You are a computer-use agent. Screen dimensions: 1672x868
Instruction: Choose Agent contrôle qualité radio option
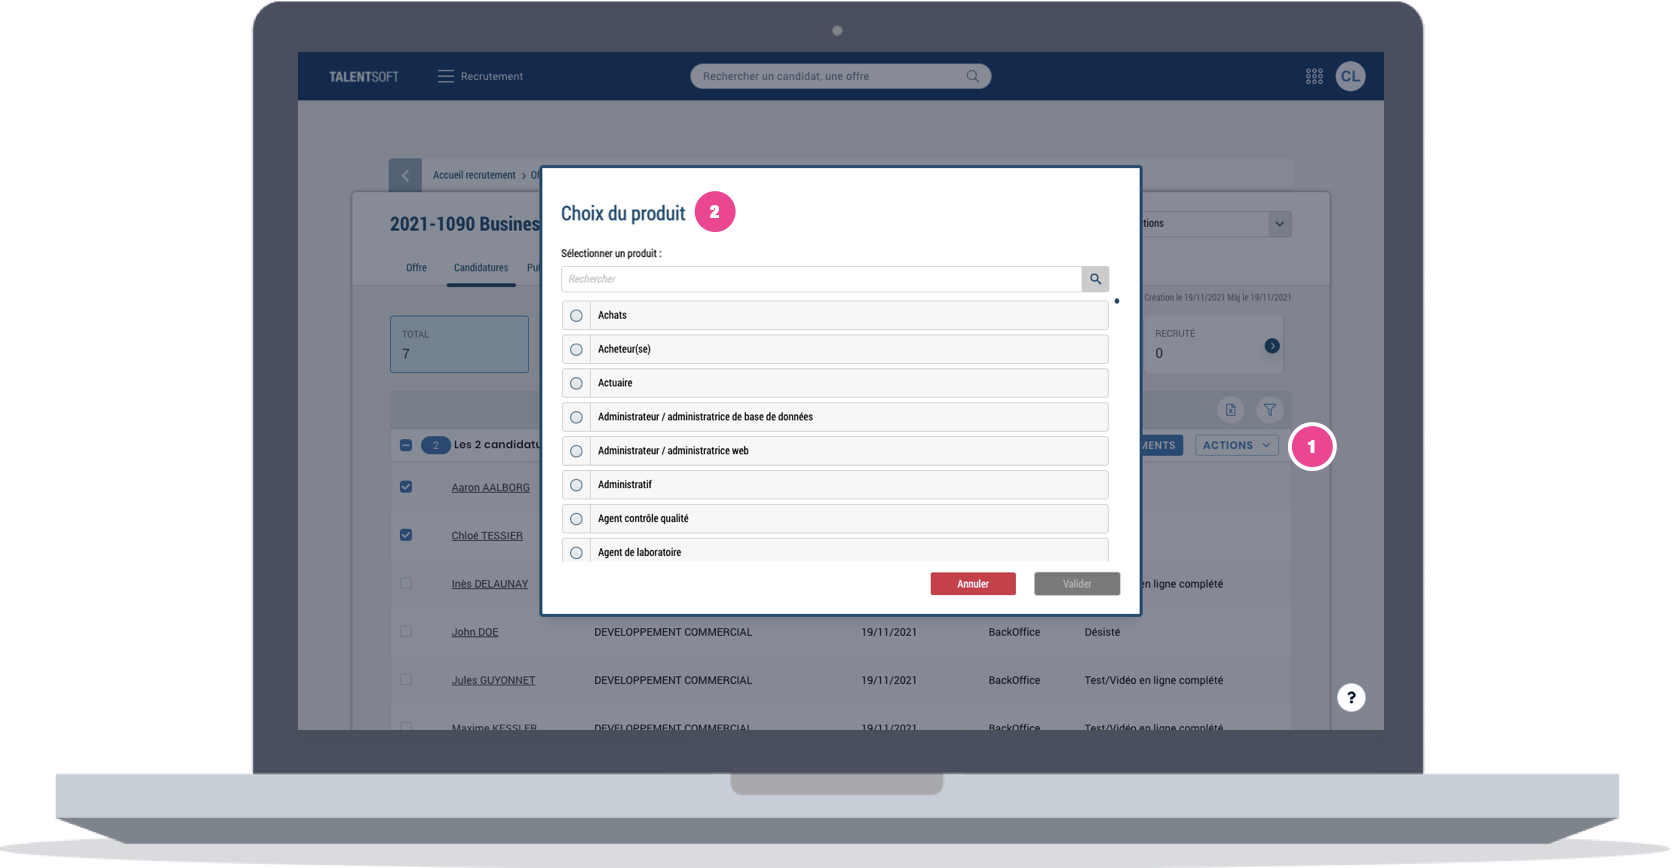(576, 519)
